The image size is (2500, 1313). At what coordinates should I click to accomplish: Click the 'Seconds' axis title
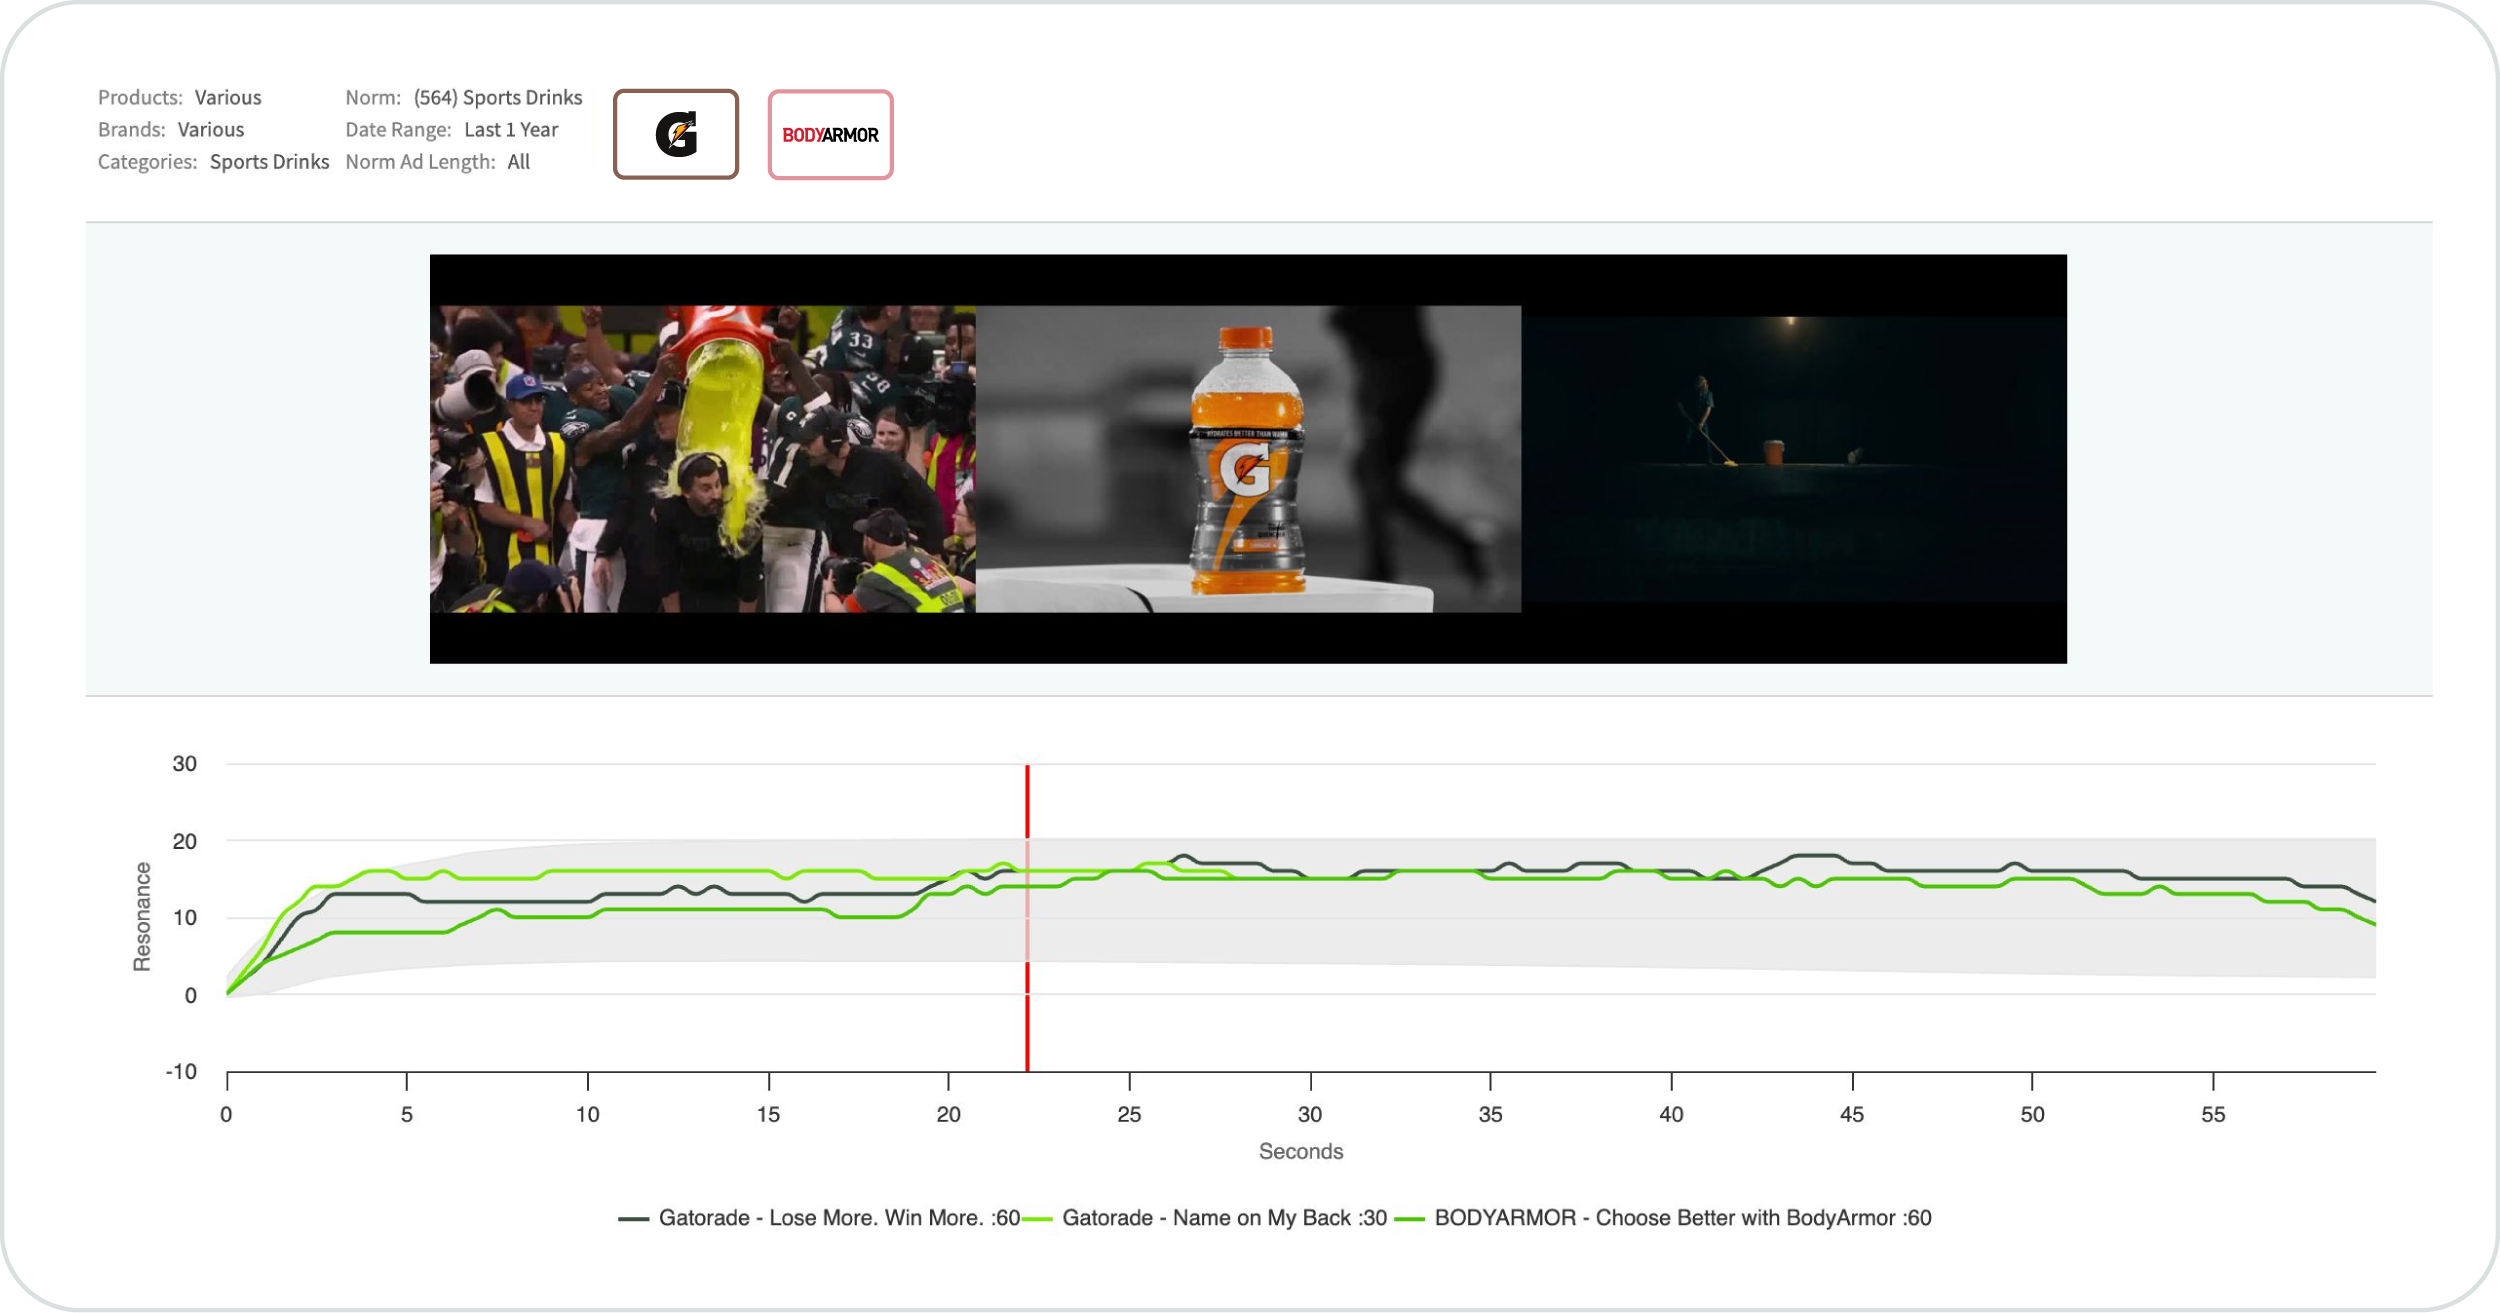[x=1301, y=1151]
